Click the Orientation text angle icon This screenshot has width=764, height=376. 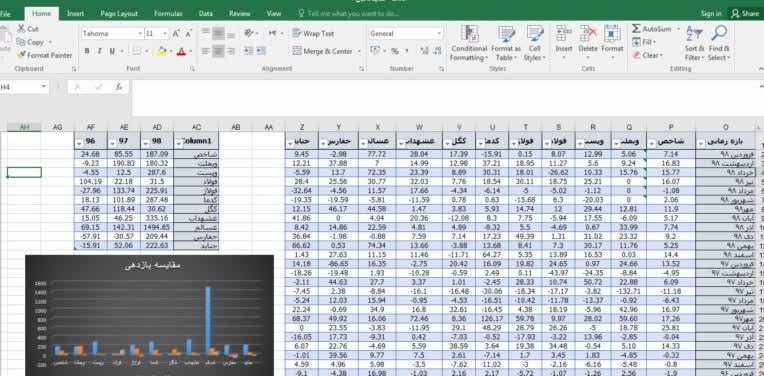click(x=250, y=33)
